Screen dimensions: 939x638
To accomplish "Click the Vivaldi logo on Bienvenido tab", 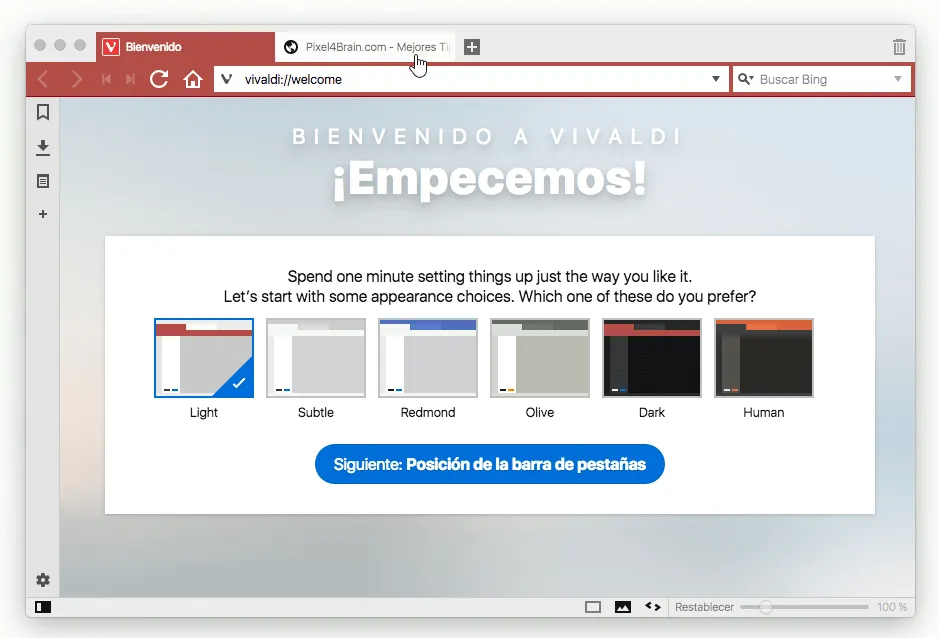I will point(111,47).
